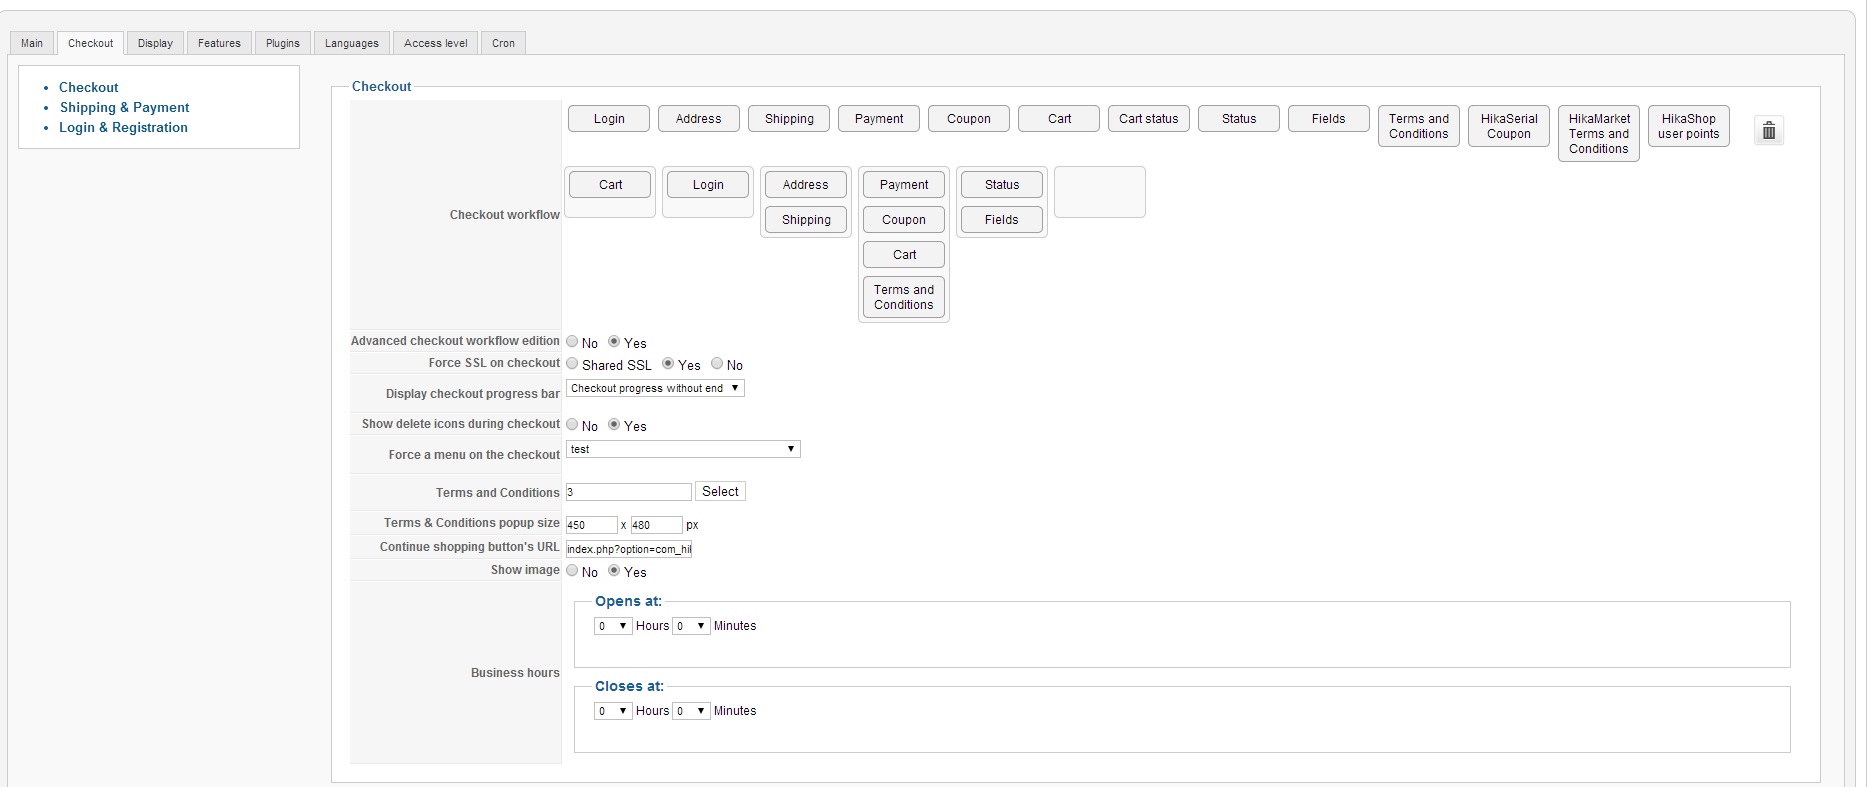This screenshot has width=1873, height=787.
Task: Click the trash bin icon
Action: [x=1768, y=131]
